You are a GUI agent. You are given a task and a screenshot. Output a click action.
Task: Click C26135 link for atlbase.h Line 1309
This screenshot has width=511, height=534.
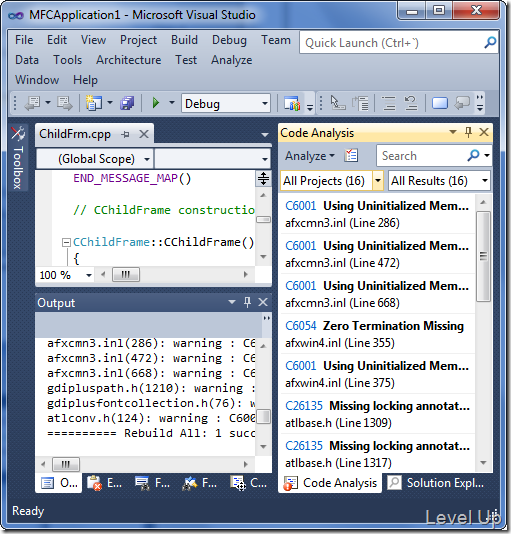tap(304, 406)
